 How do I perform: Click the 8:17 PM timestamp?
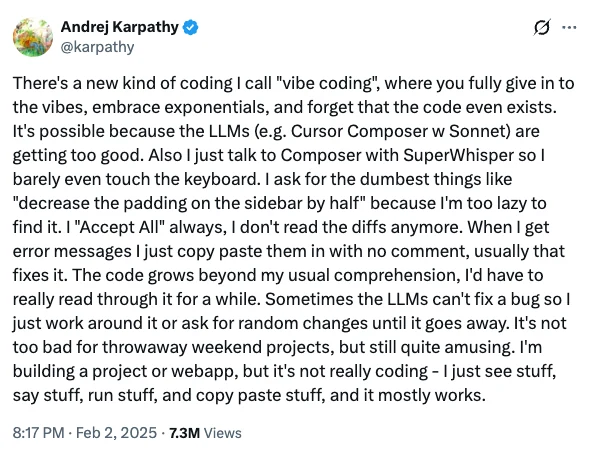click(38, 433)
